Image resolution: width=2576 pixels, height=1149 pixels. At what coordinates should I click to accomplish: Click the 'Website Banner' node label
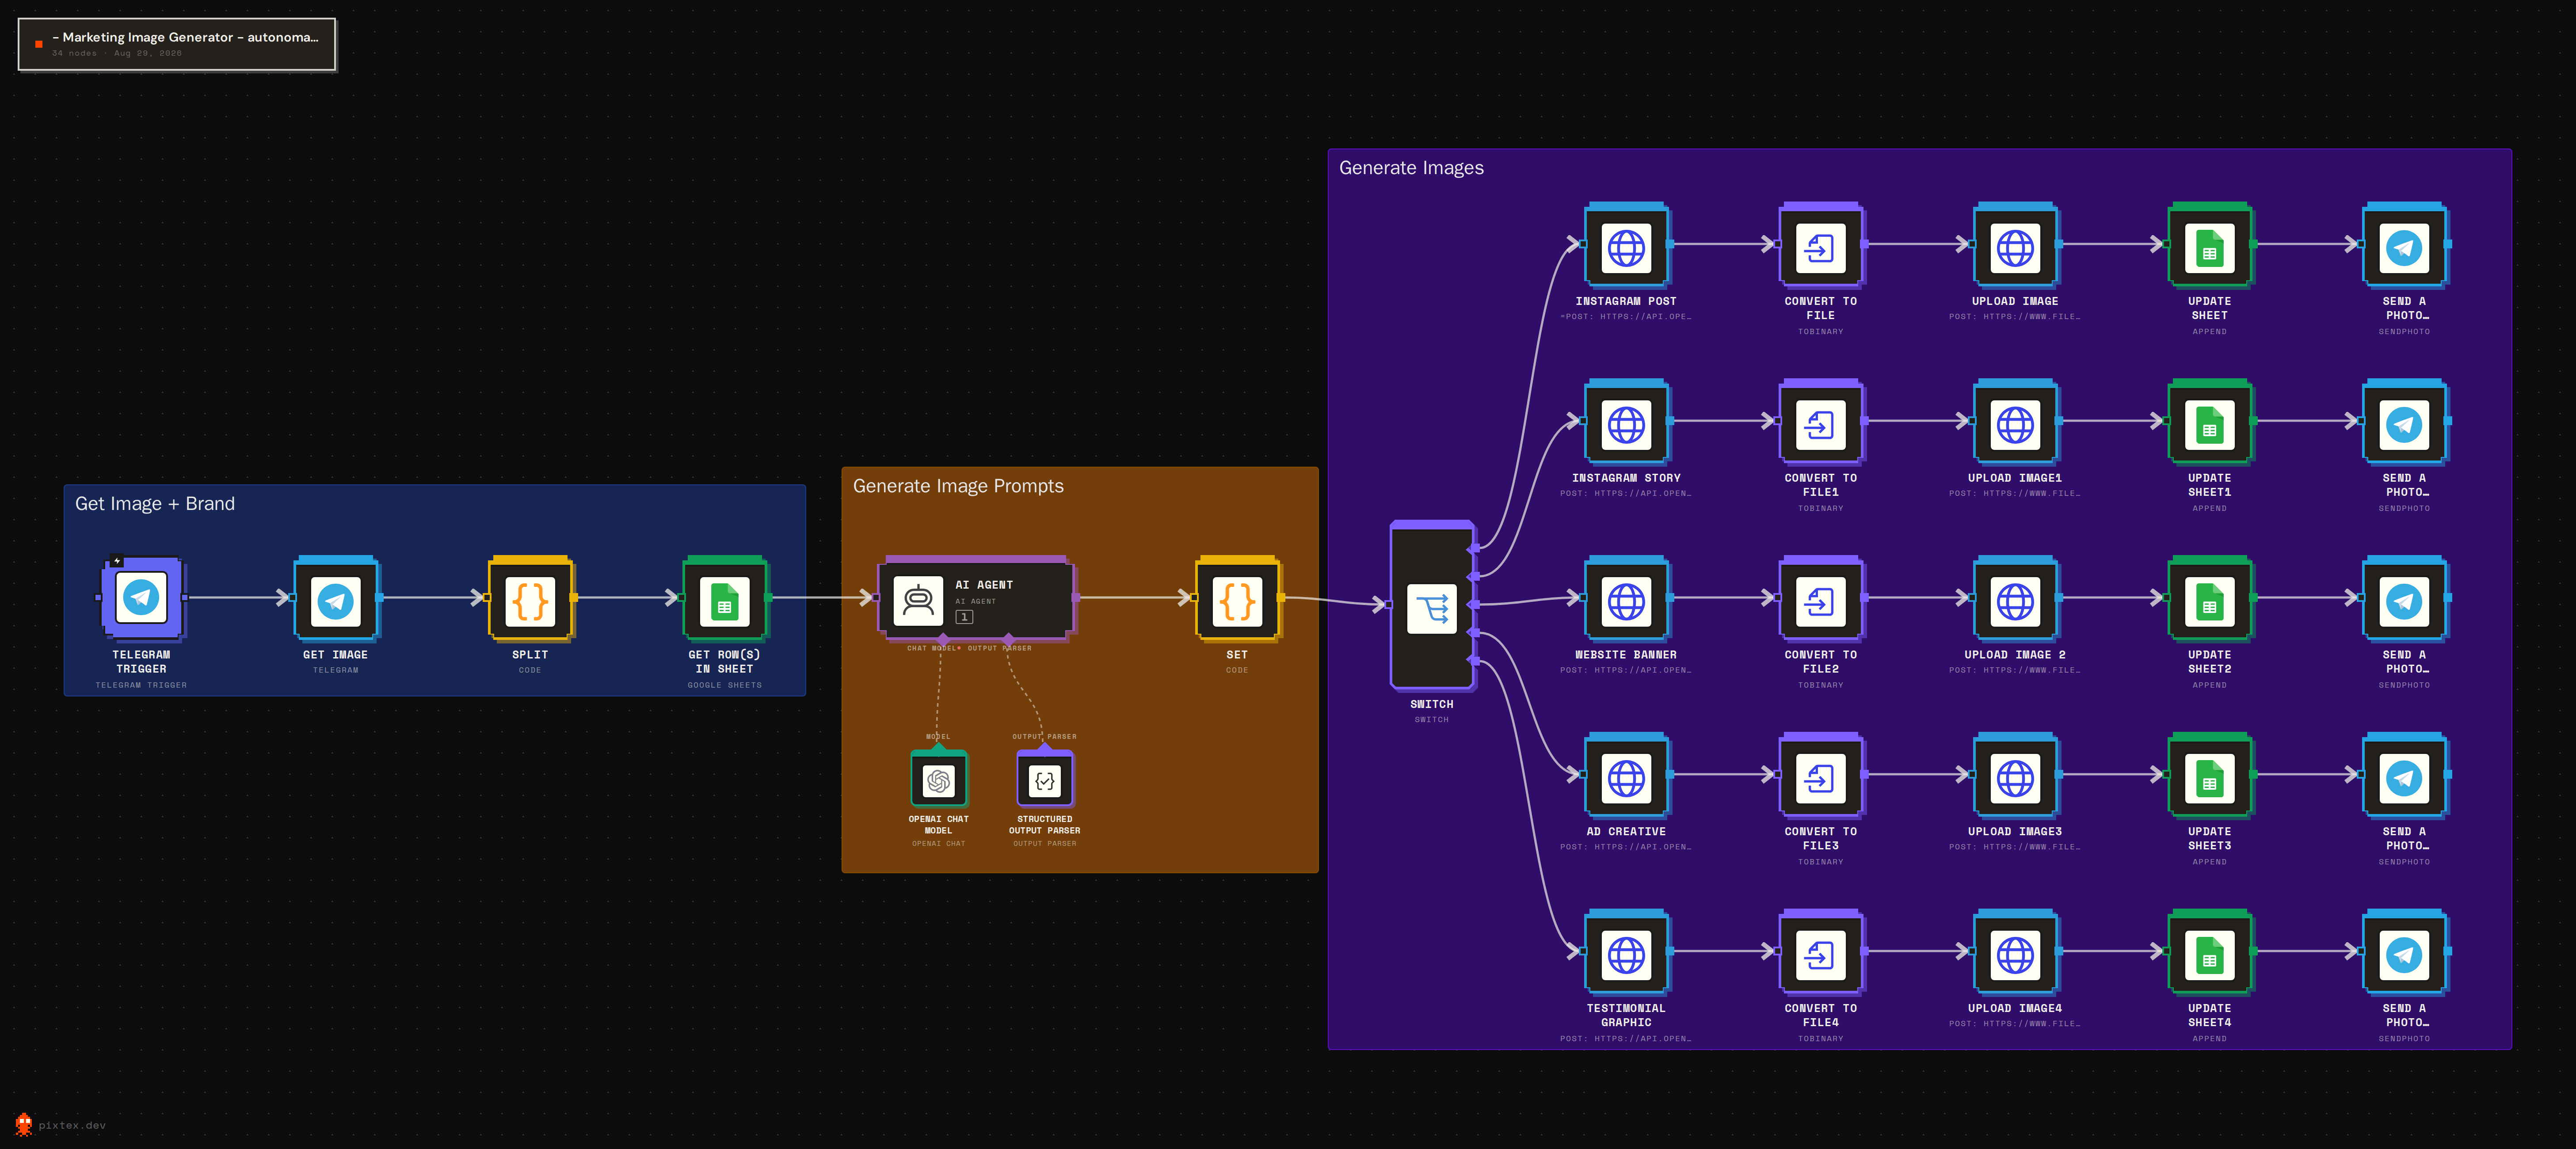(x=1626, y=655)
